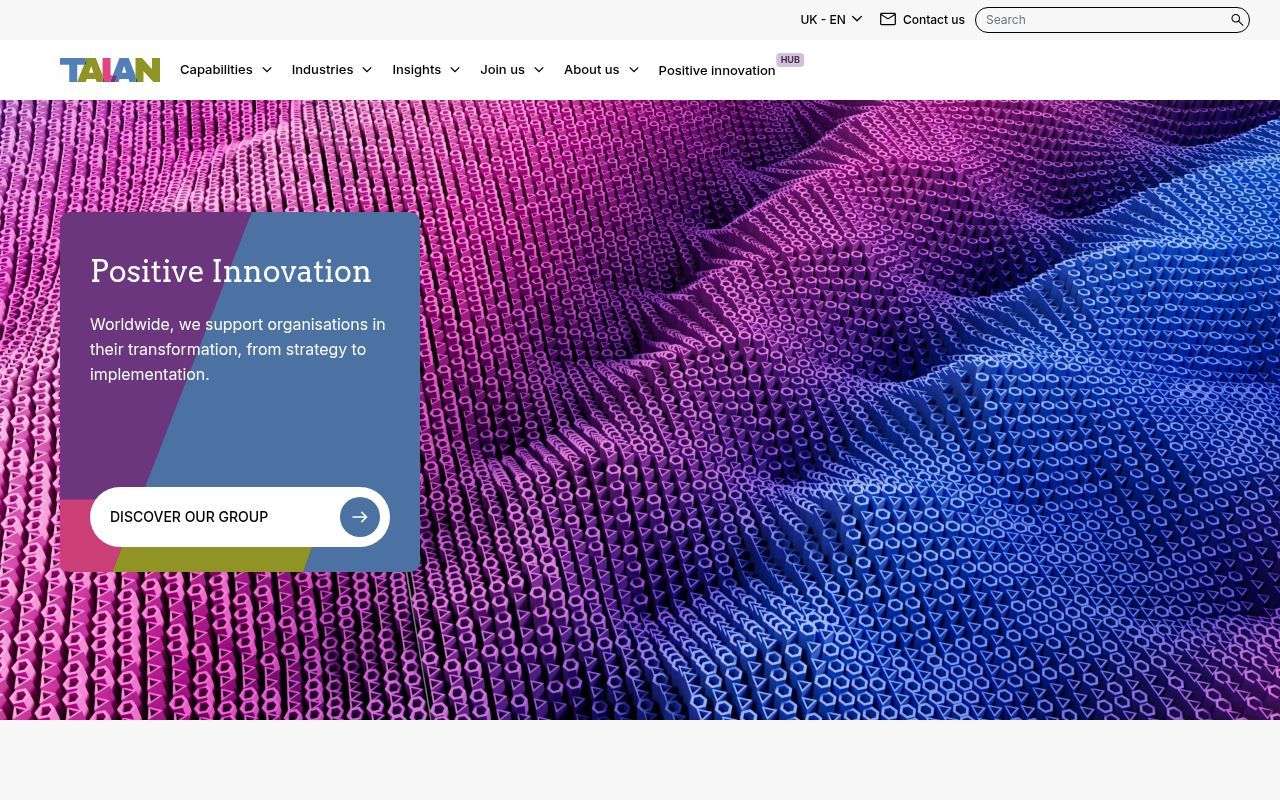Go to Positive innovation hub
The width and height of the screenshot is (1280, 800).
click(x=717, y=70)
